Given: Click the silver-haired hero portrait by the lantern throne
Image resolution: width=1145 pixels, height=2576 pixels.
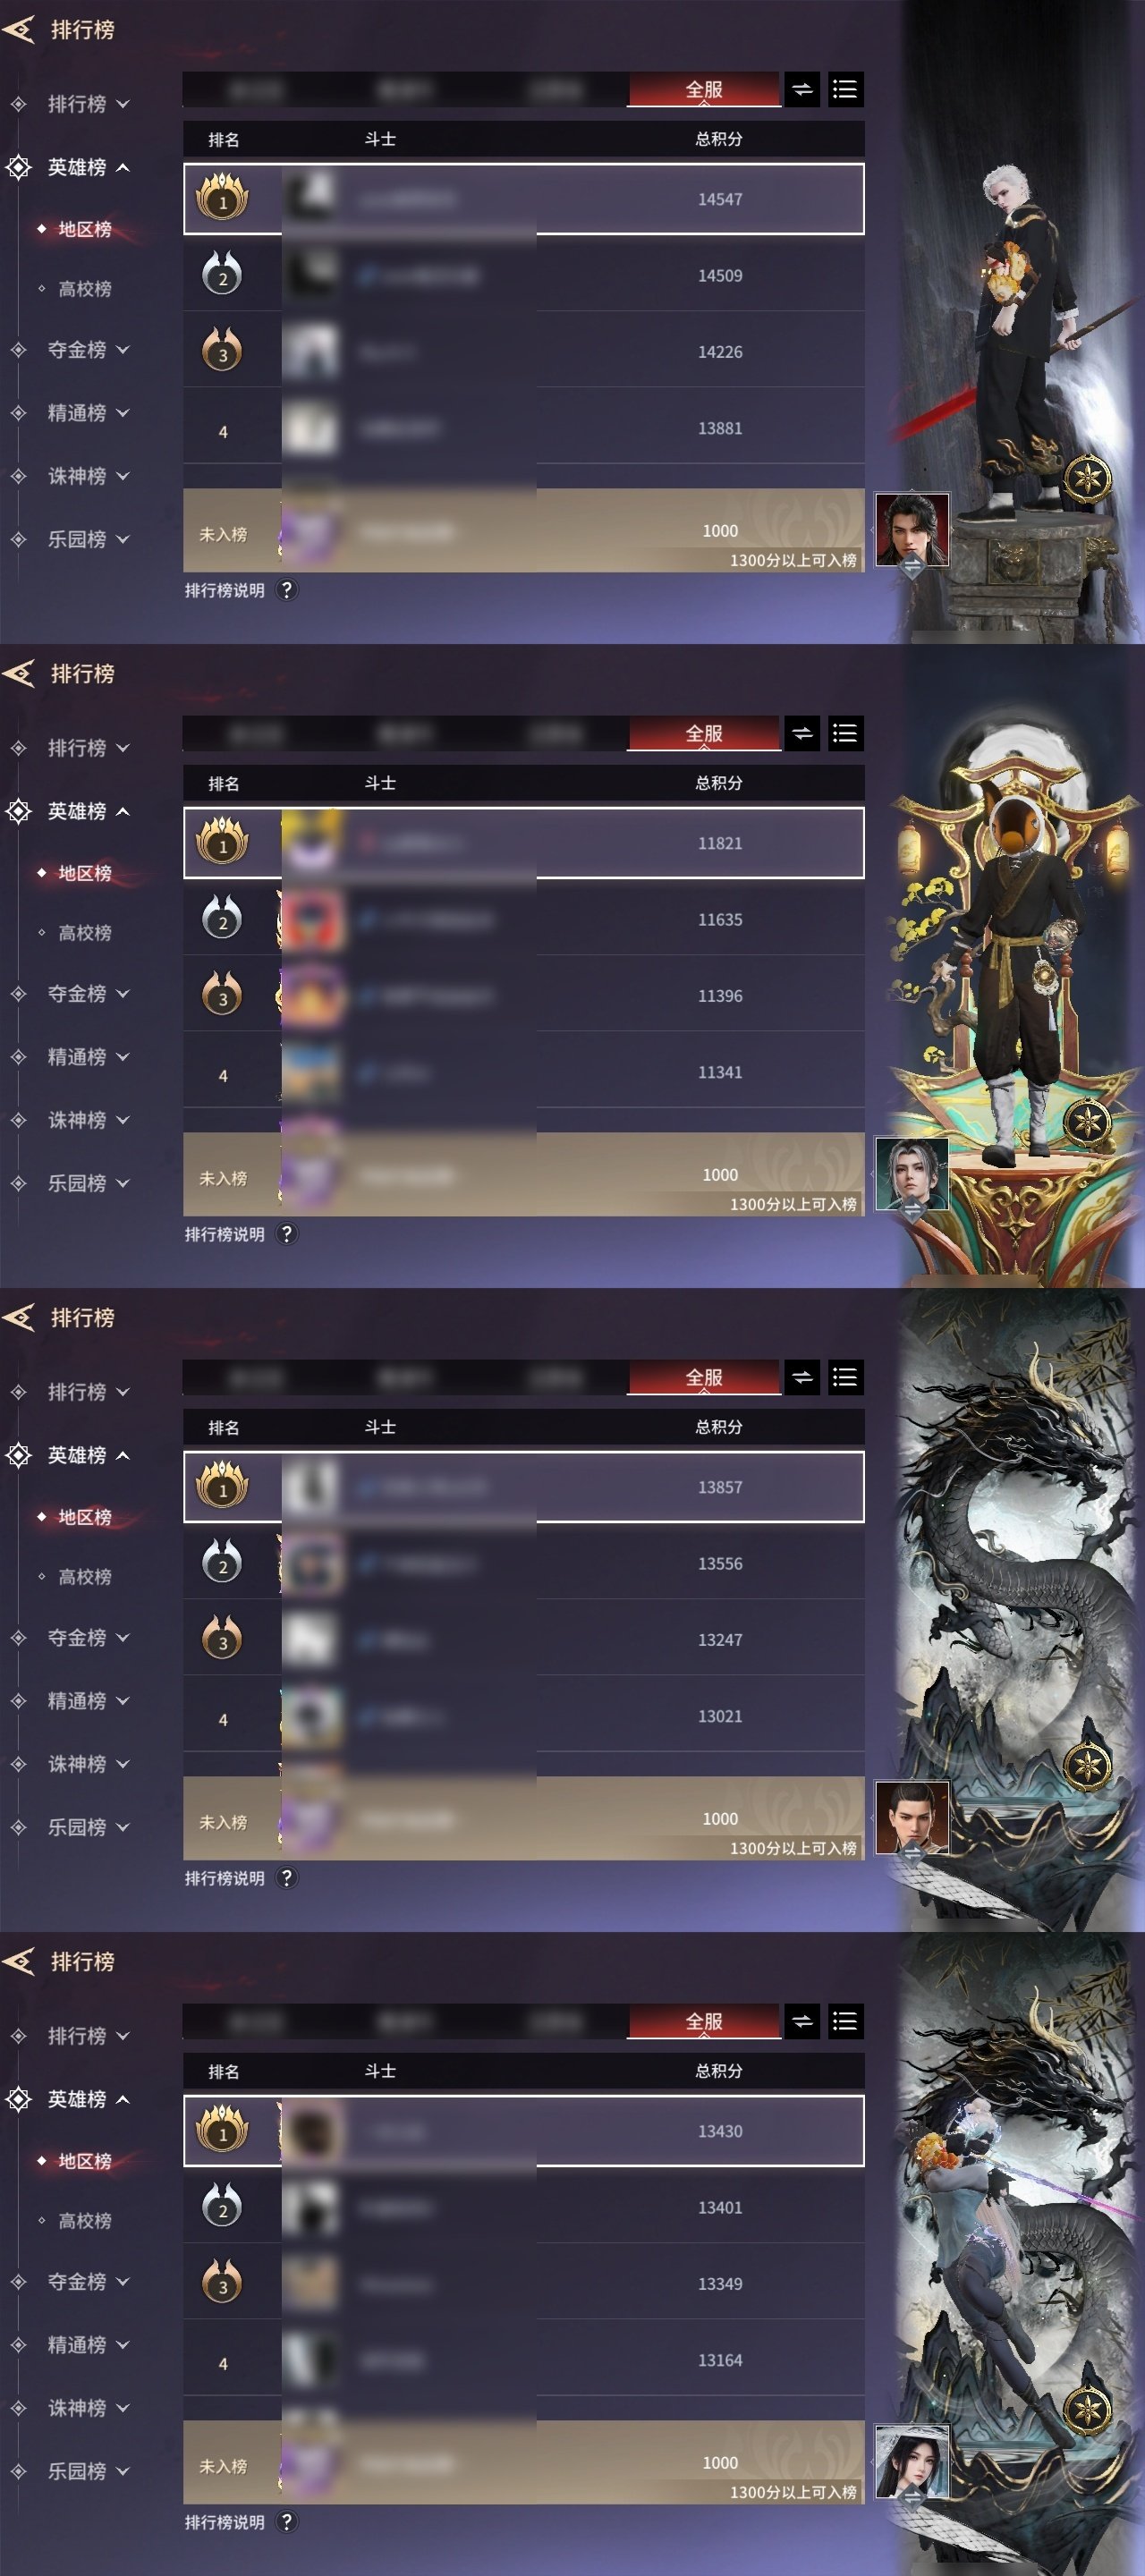Looking at the screenshot, I should pos(912,1174).
